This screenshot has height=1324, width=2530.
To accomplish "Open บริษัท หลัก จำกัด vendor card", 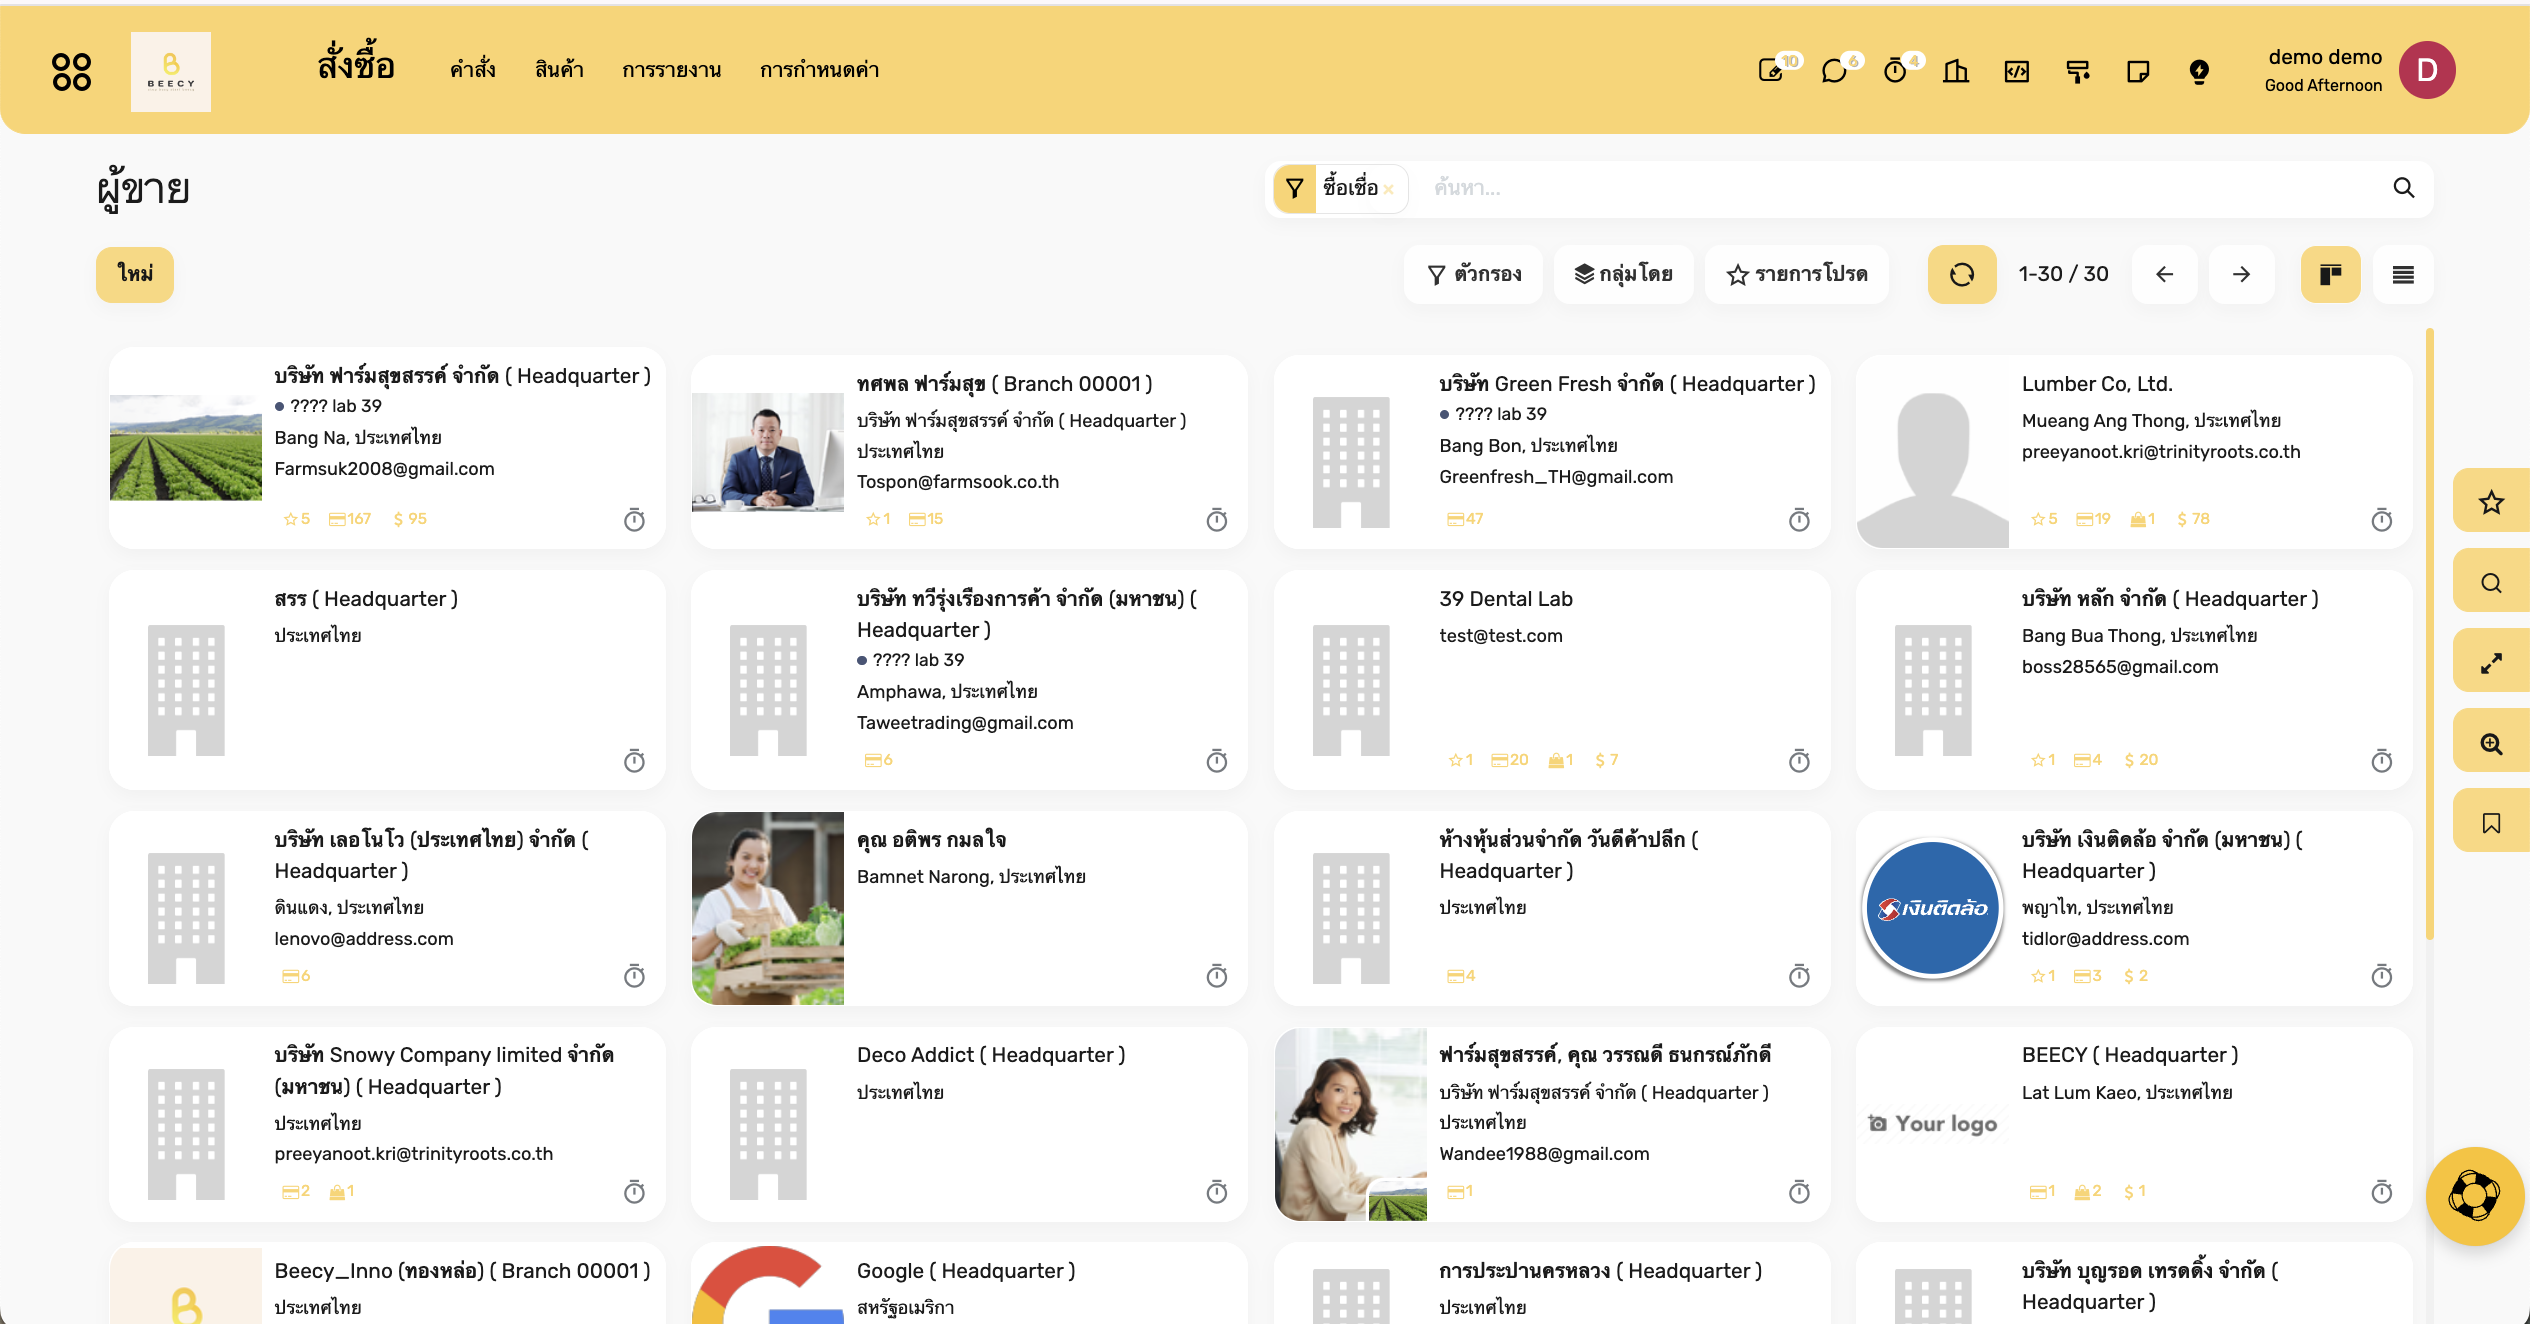I will 2134,680.
